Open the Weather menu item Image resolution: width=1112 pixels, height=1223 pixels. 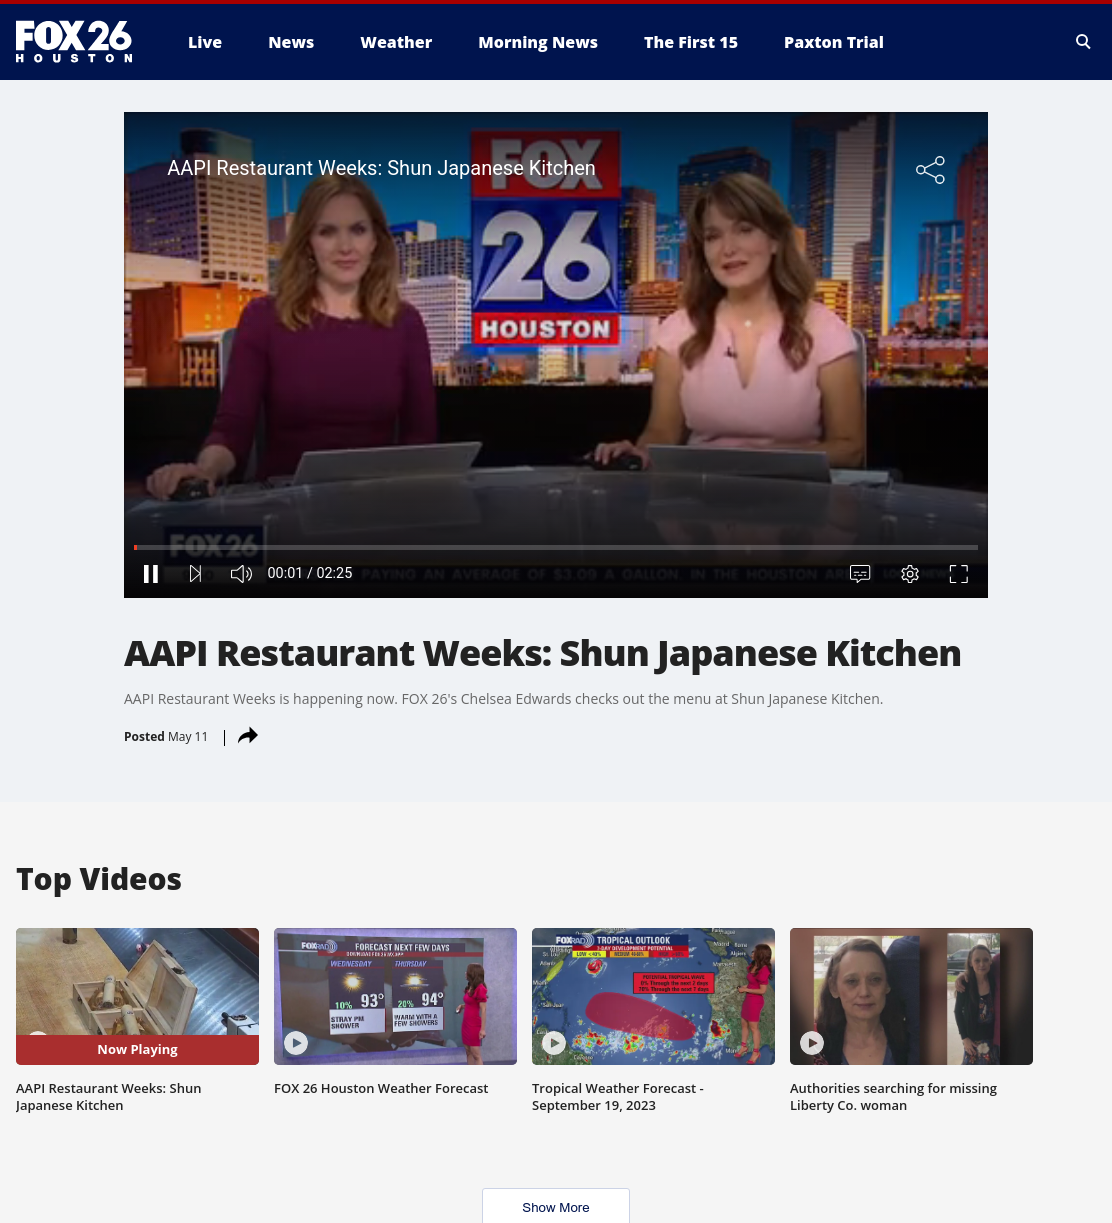396,42
